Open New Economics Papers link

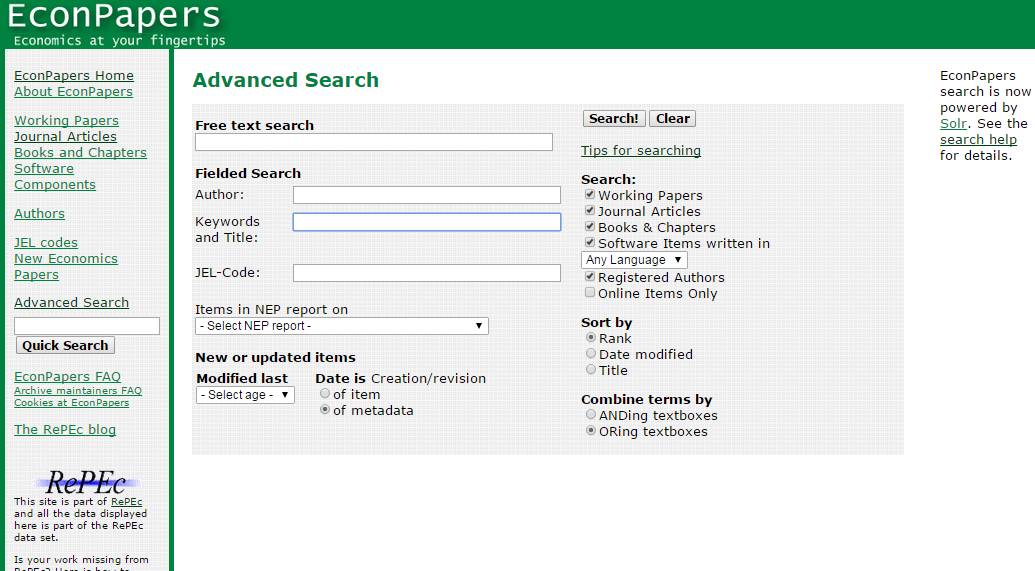[x=66, y=267]
